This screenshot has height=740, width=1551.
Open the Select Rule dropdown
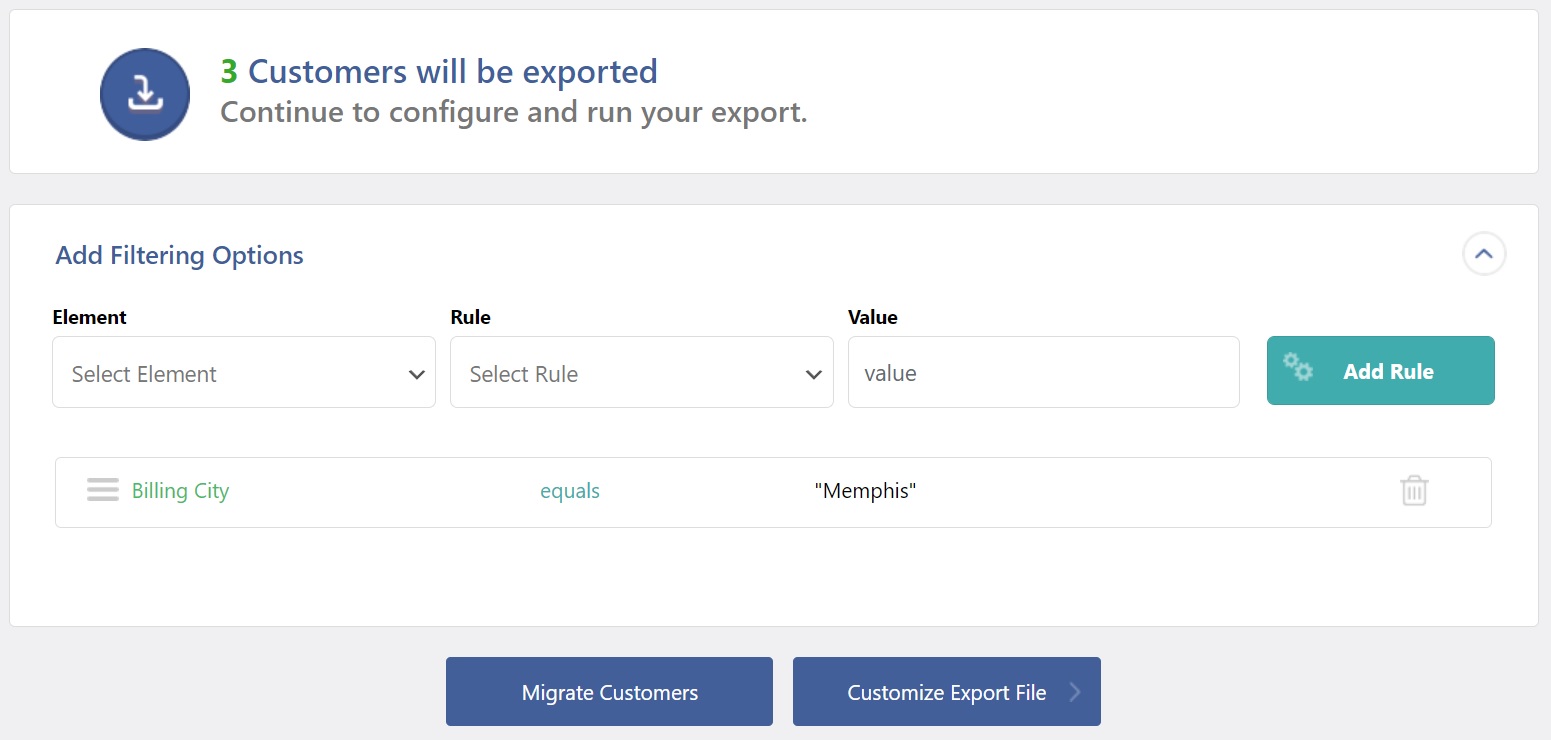[x=642, y=373]
